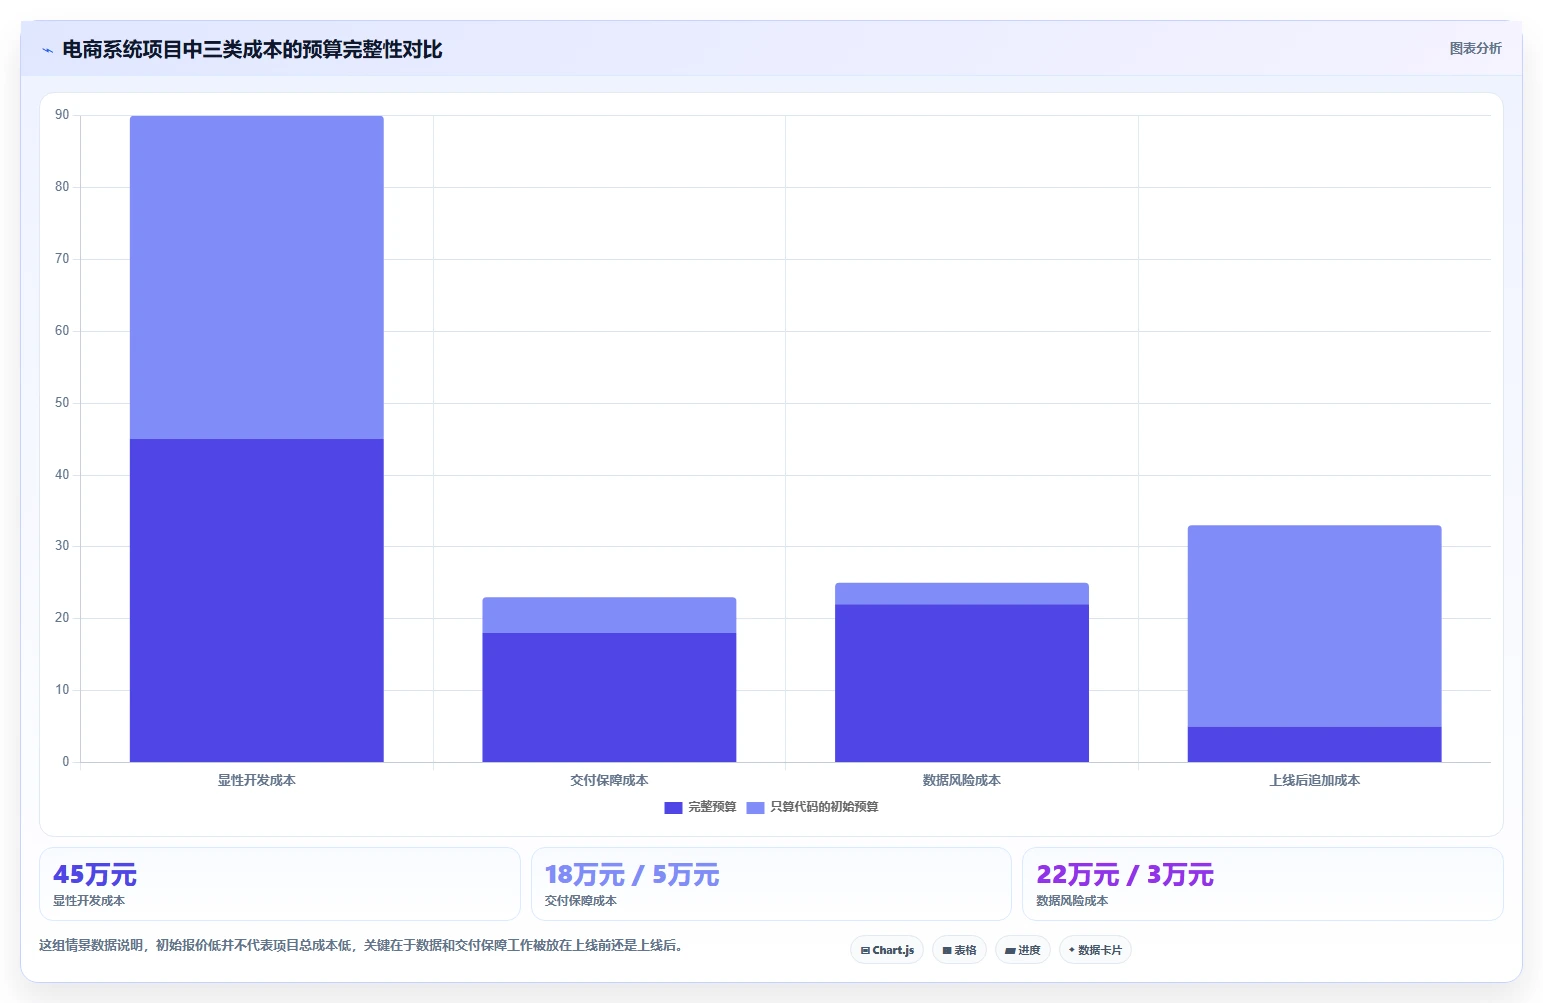This screenshot has height=1003, width=1543.
Task: Click the y-axis tick label 90
Action: pos(62,115)
